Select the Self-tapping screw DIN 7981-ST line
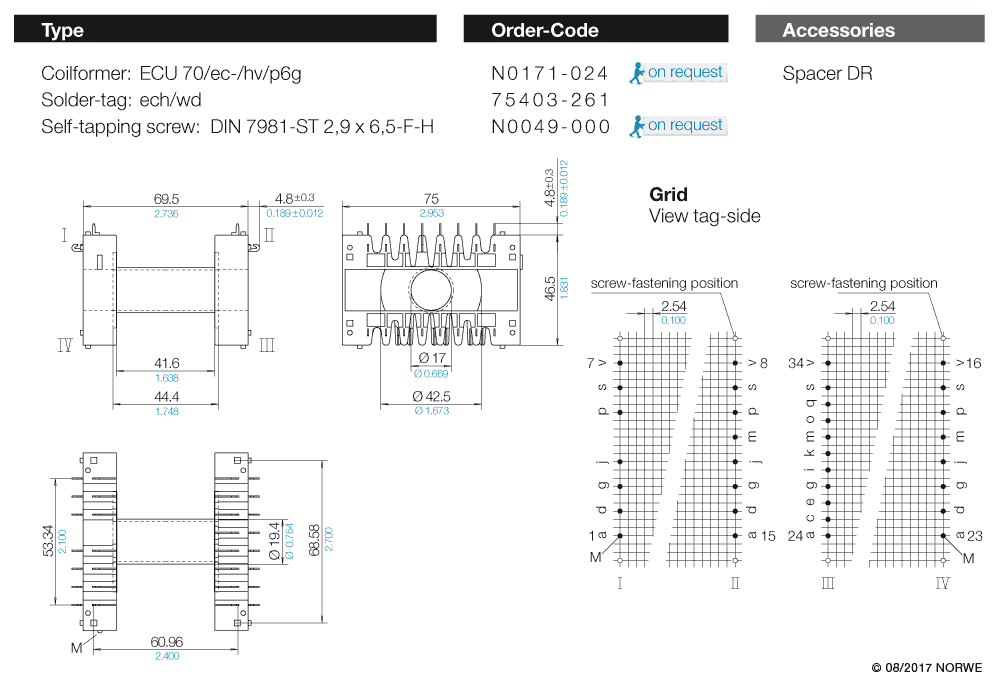 (x=237, y=127)
